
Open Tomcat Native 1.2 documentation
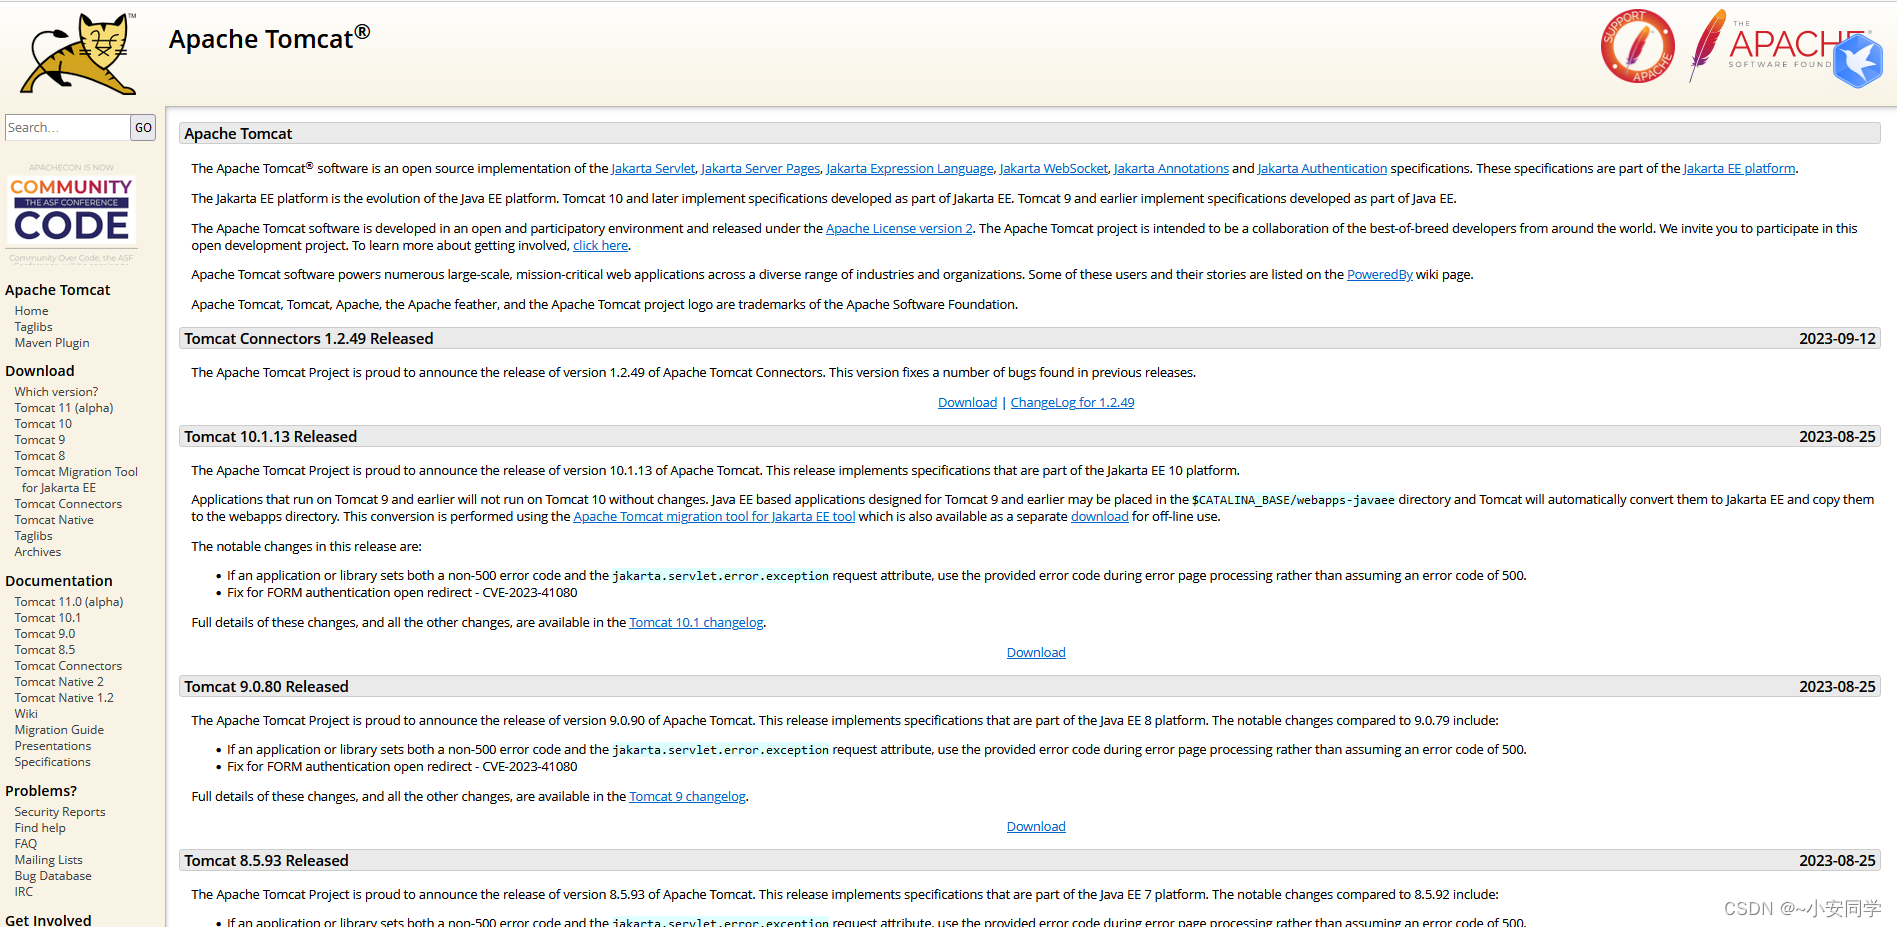[x=64, y=698]
